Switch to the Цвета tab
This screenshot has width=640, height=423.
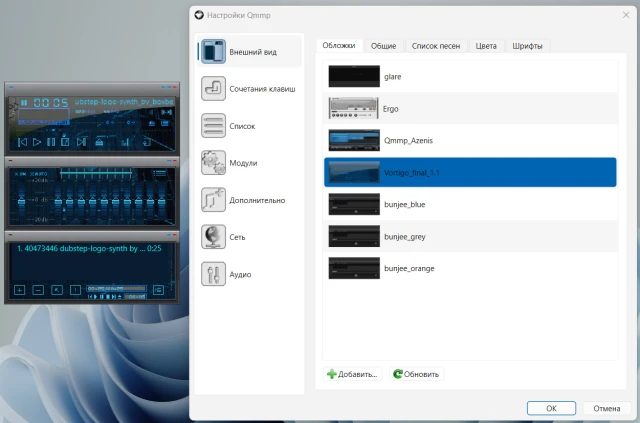click(486, 46)
